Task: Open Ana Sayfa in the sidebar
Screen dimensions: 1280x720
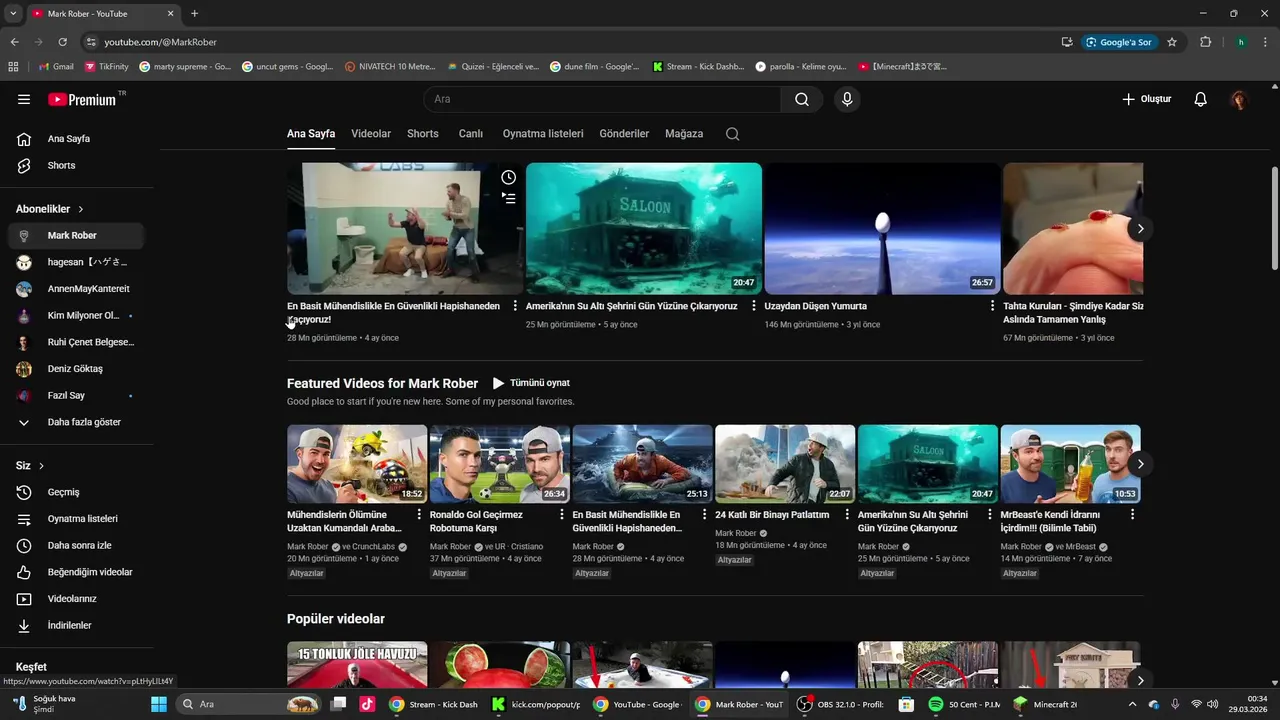Action: (76, 139)
